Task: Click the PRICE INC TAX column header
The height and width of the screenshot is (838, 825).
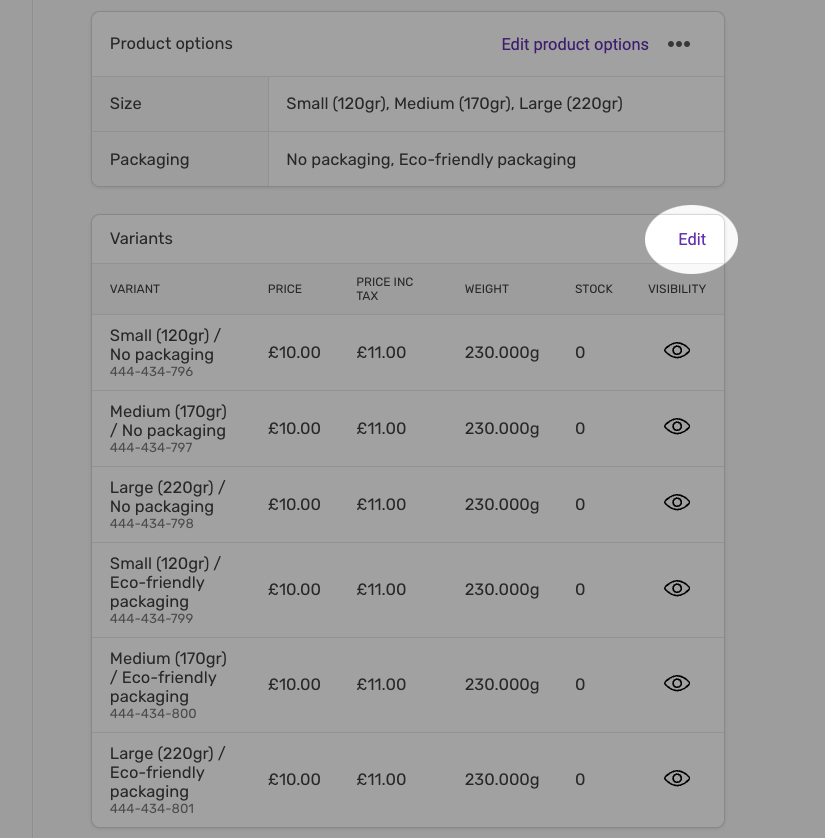Action: [x=385, y=289]
